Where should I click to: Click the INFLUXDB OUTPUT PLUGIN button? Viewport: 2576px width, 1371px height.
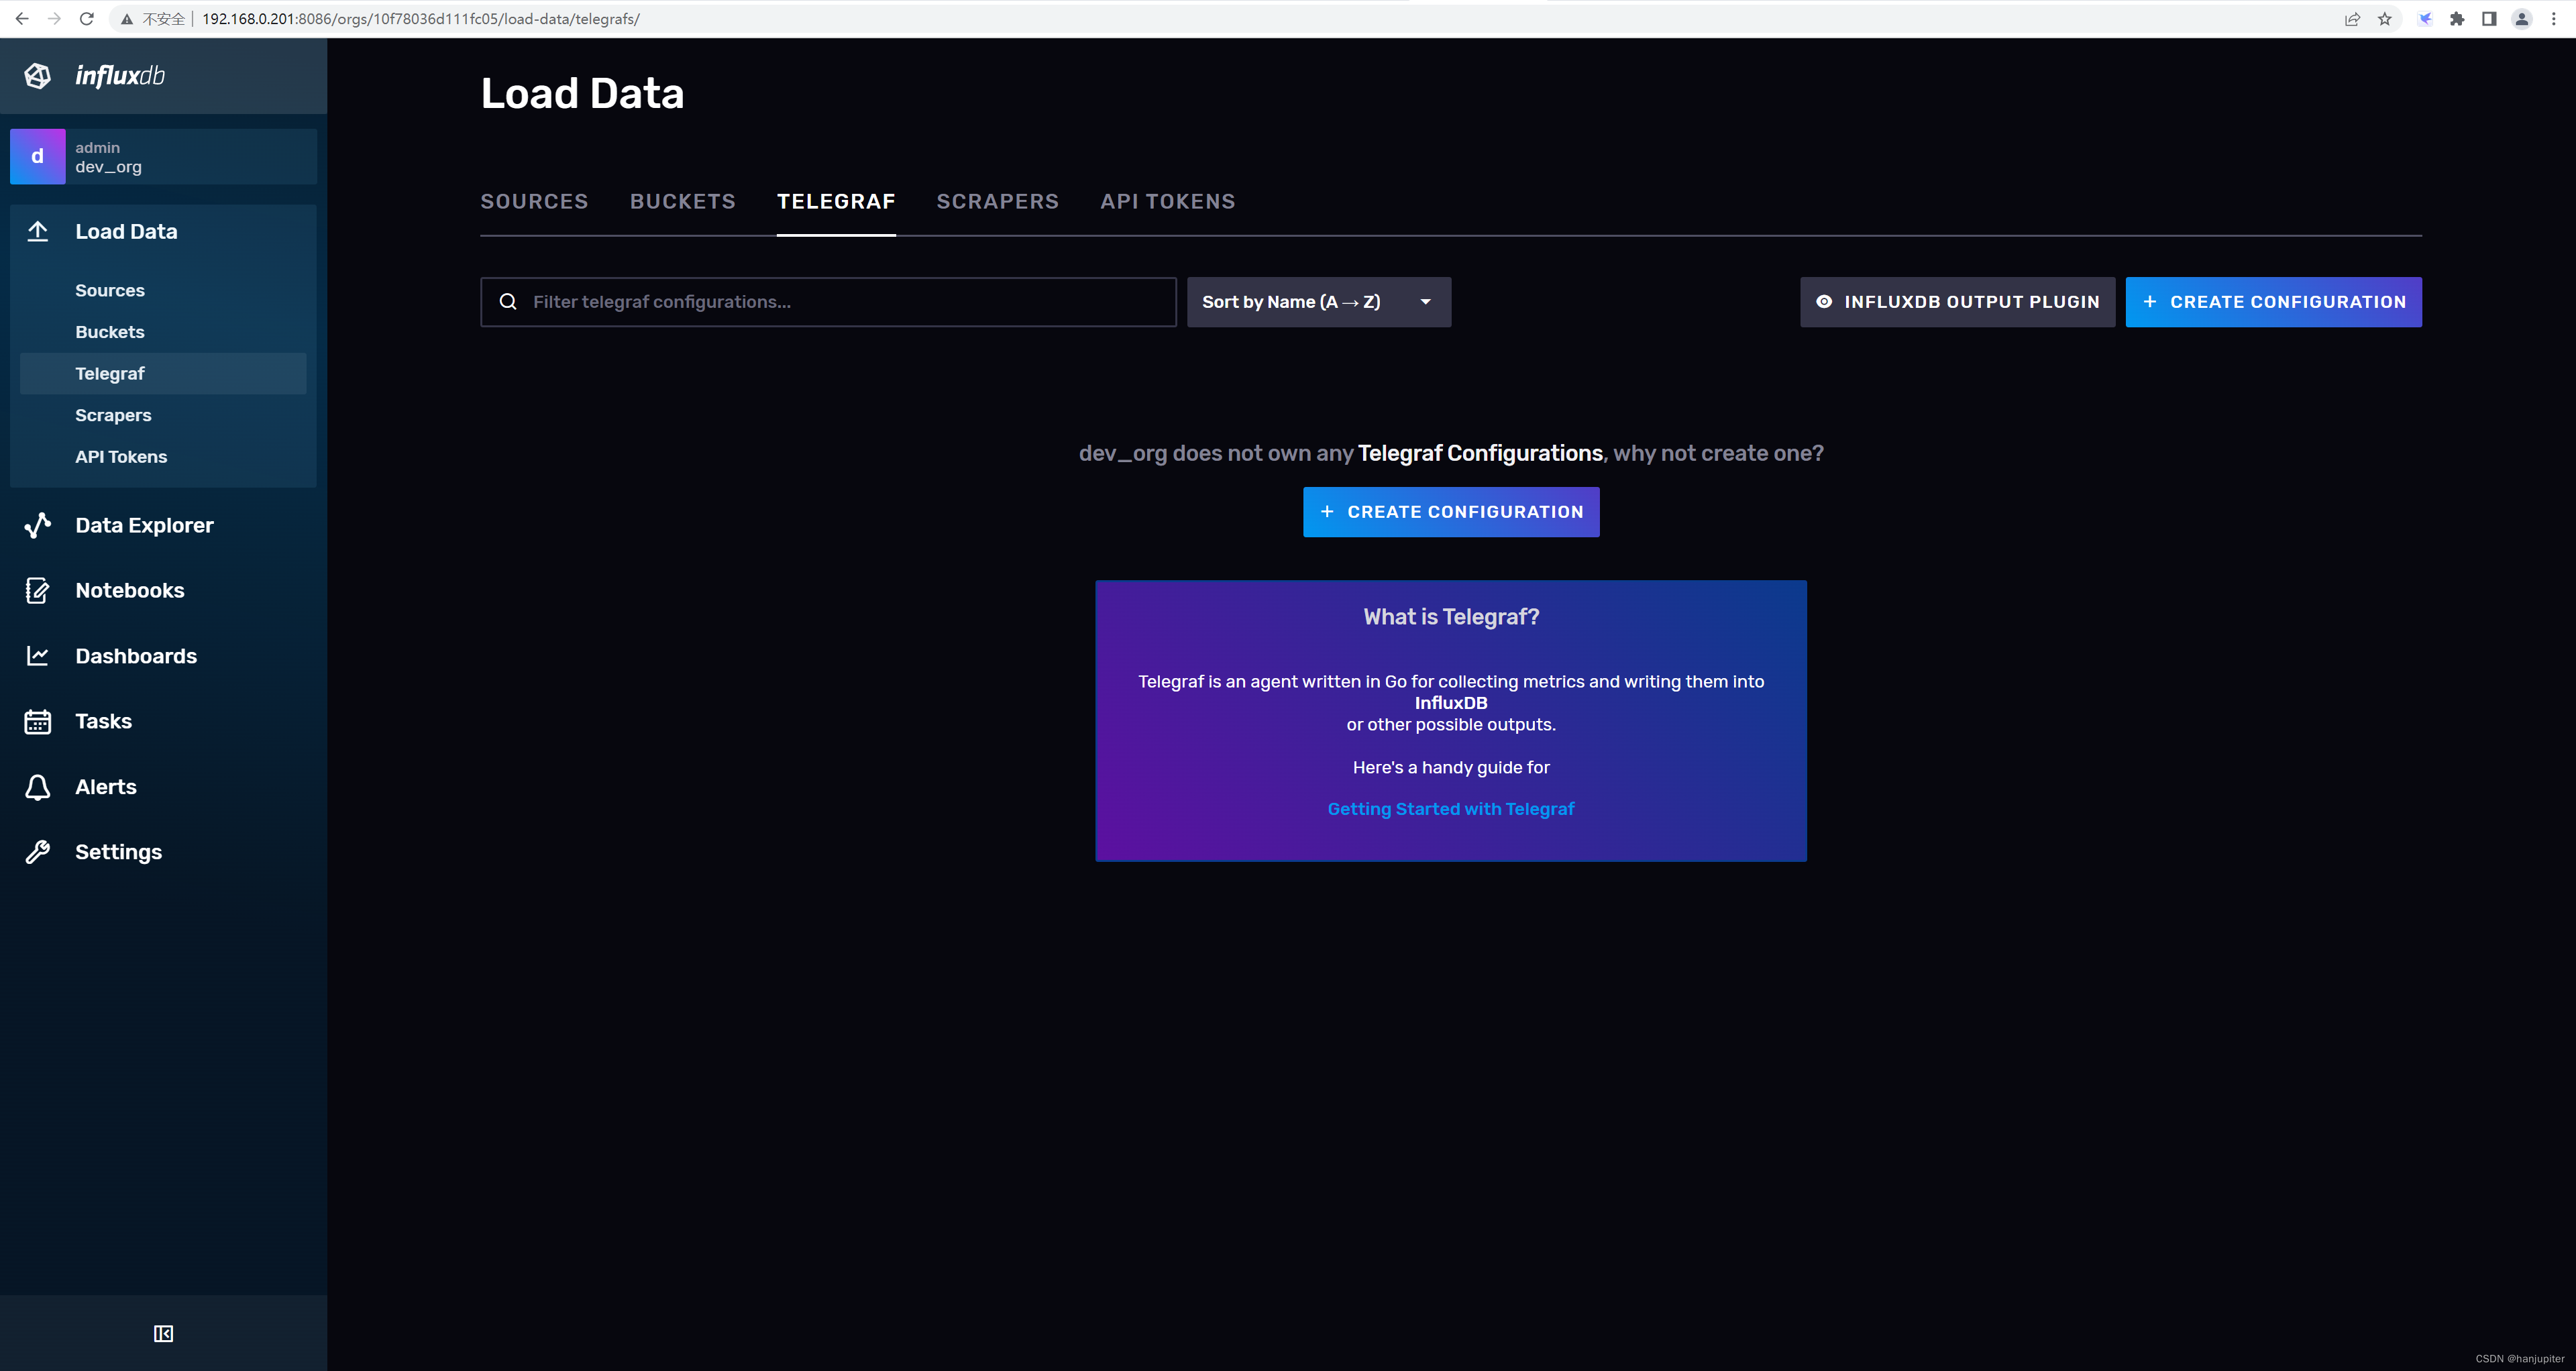(1957, 302)
